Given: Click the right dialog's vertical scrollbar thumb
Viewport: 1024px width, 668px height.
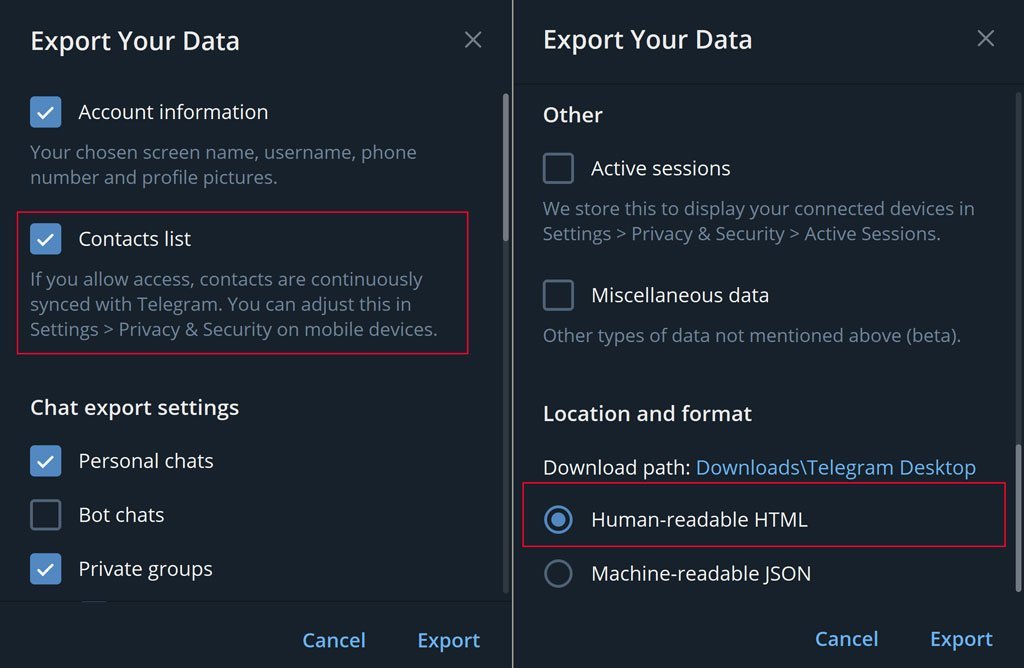Looking at the screenshot, I should 1018,518.
